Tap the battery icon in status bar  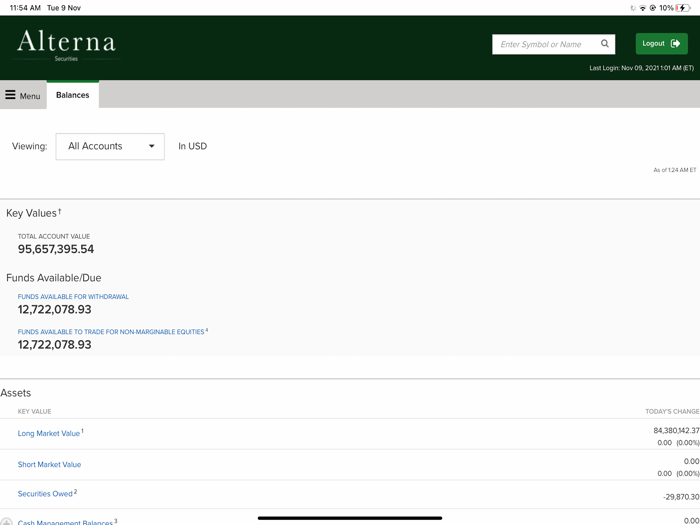tap(683, 8)
